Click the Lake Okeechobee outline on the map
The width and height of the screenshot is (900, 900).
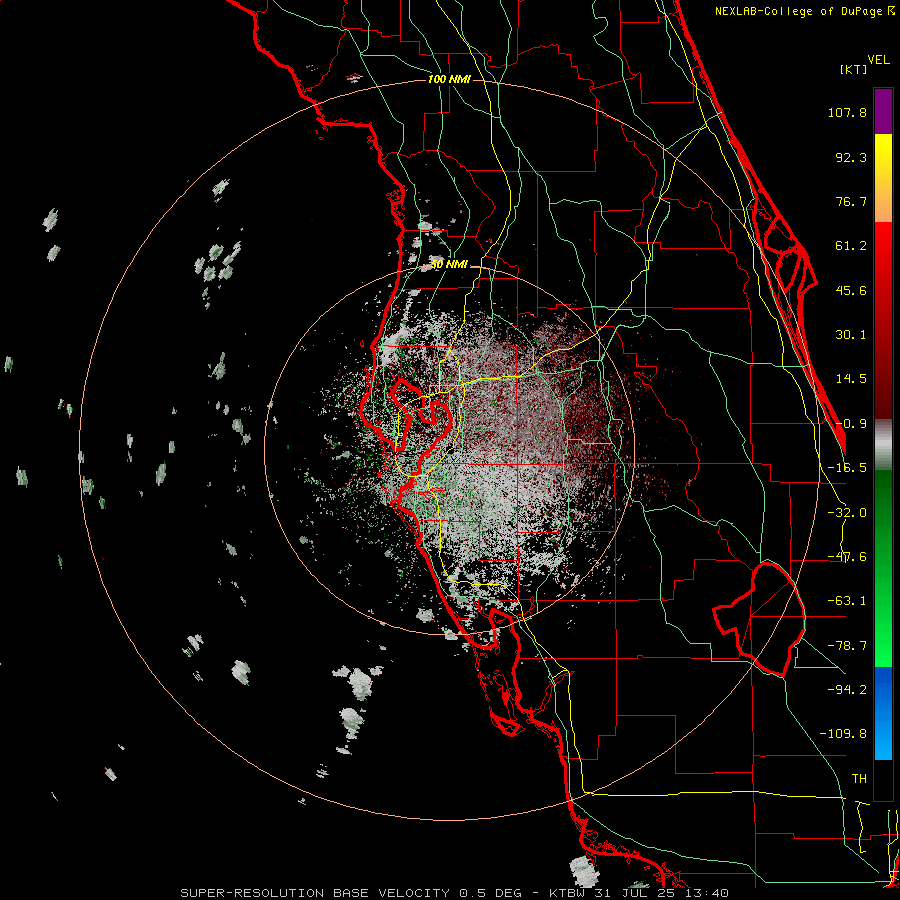click(x=759, y=619)
